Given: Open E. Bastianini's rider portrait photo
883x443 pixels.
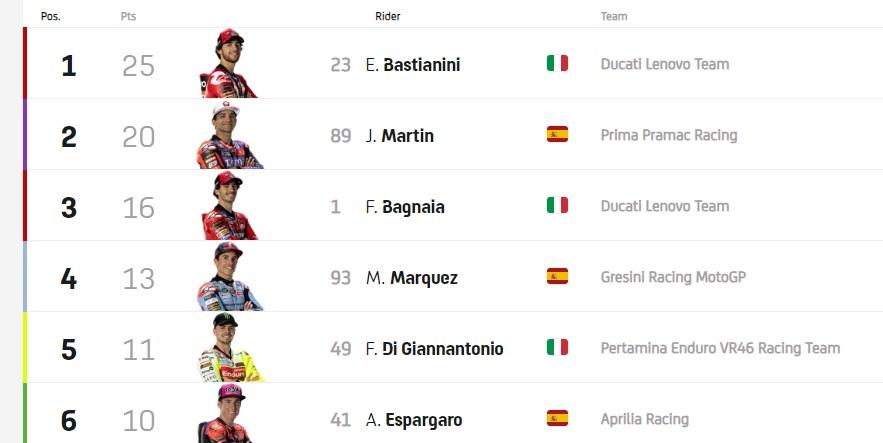Looking at the screenshot, I should (x=230, y=64).
